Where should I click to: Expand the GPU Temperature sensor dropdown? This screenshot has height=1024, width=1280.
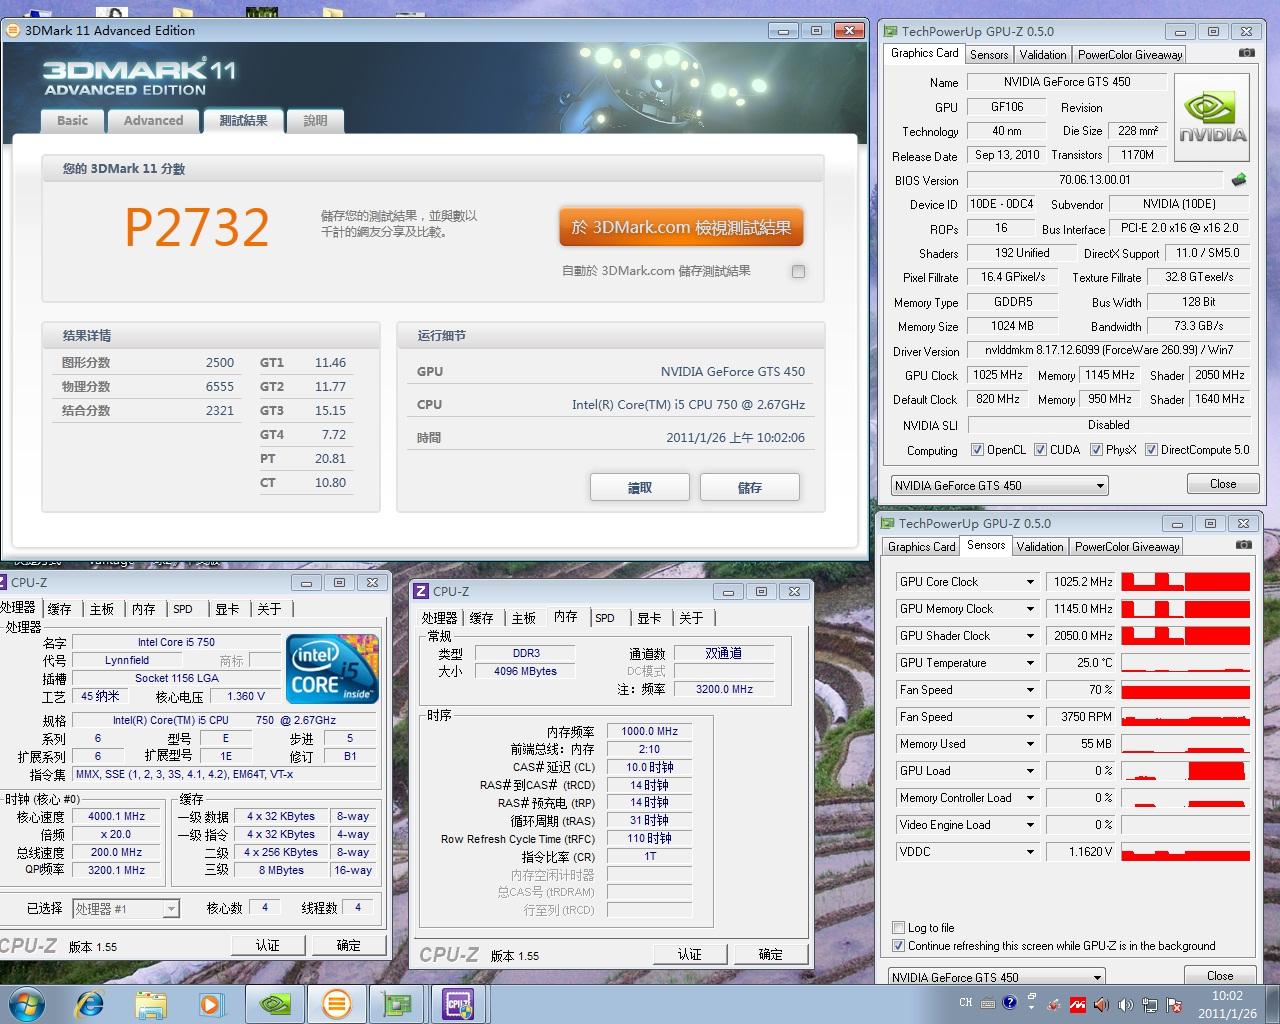[1030, 663]
